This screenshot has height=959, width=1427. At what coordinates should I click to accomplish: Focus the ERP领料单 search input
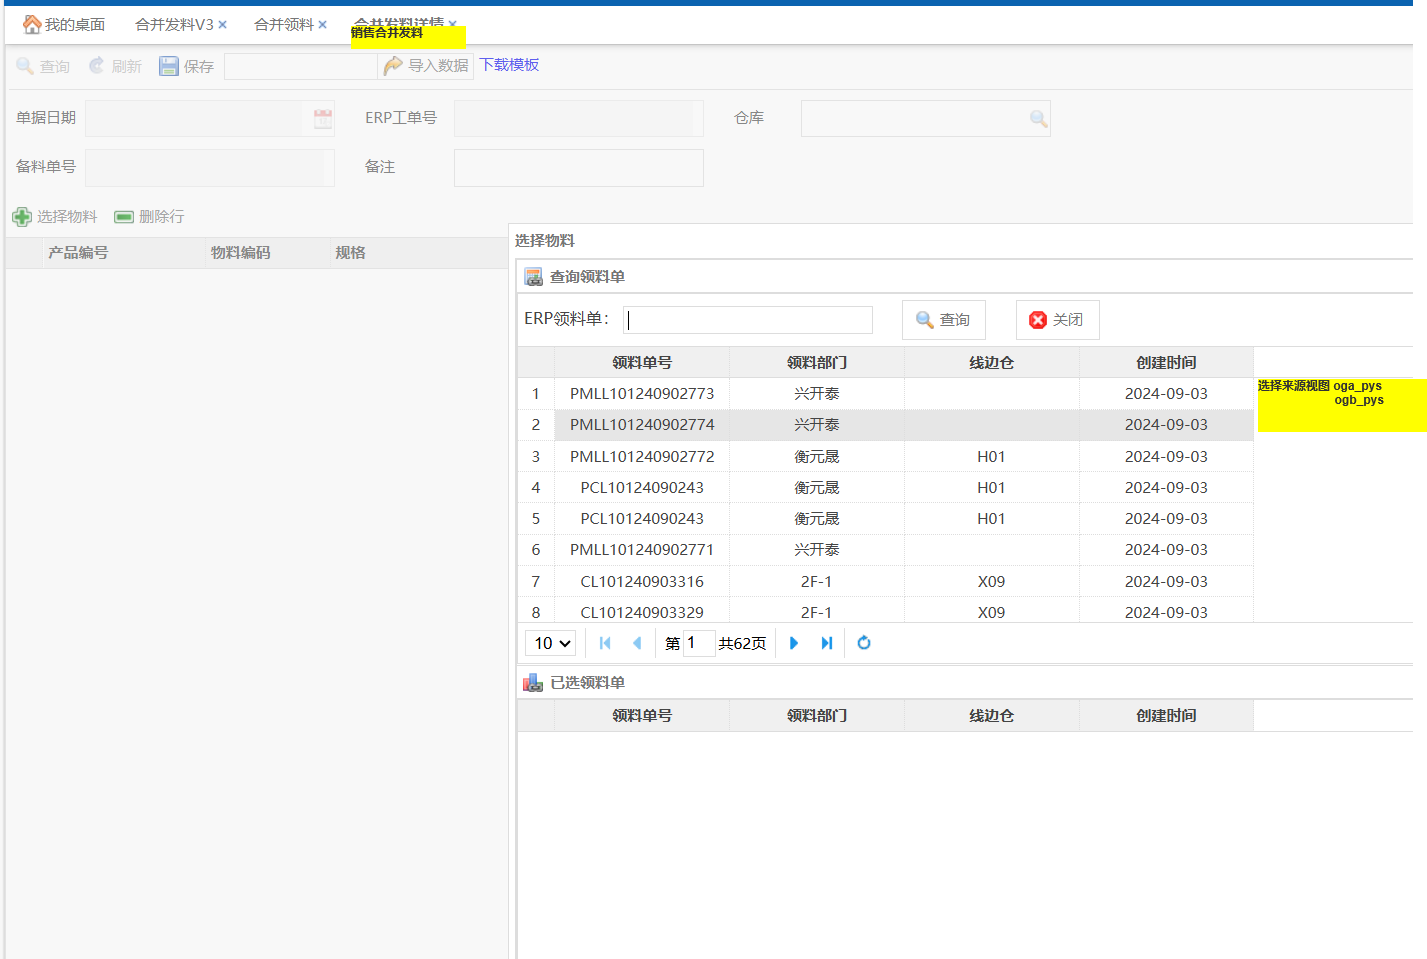[x=748, y=319]
